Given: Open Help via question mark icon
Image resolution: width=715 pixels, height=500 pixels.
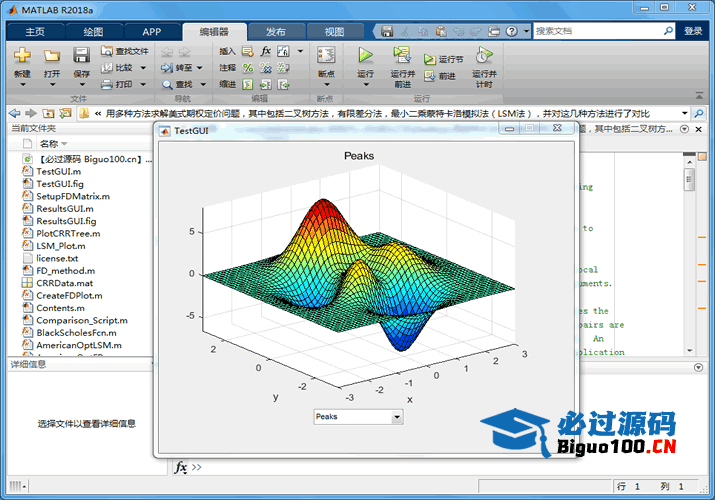Looking at the screenshot, I should tap(512, 31).
